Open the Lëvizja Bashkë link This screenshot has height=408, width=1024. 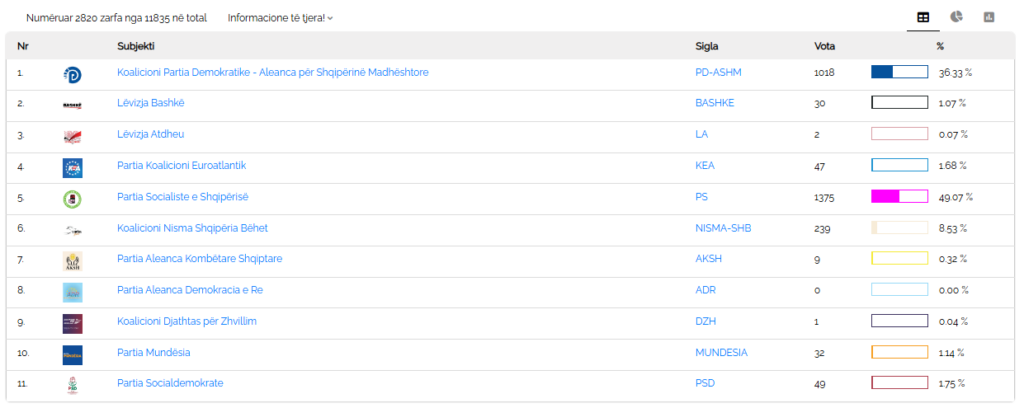click(x=150, y=103)
